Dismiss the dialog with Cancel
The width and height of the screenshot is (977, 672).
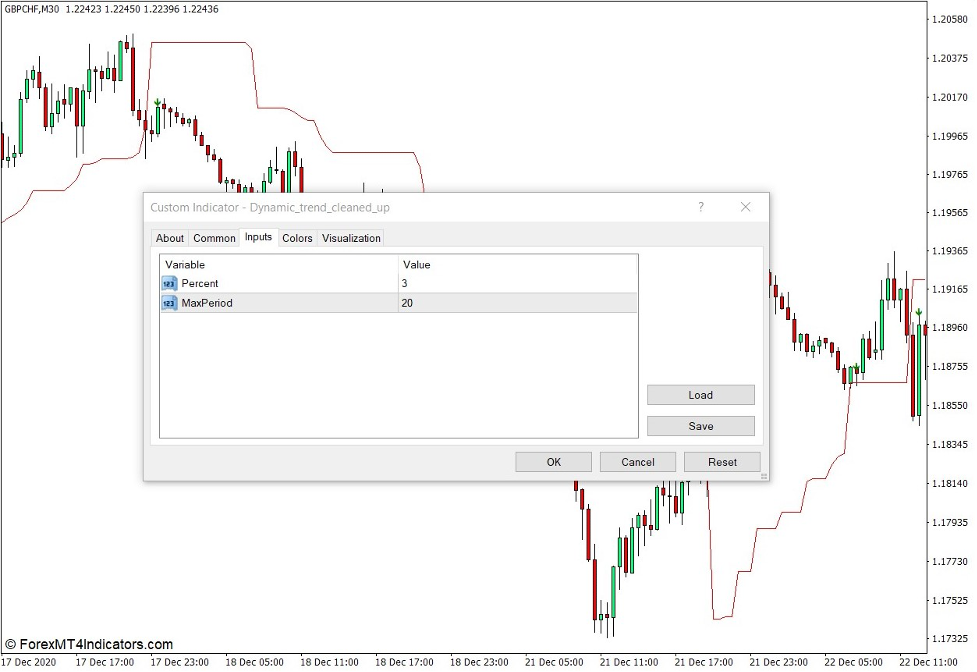(x=637, y=462)
